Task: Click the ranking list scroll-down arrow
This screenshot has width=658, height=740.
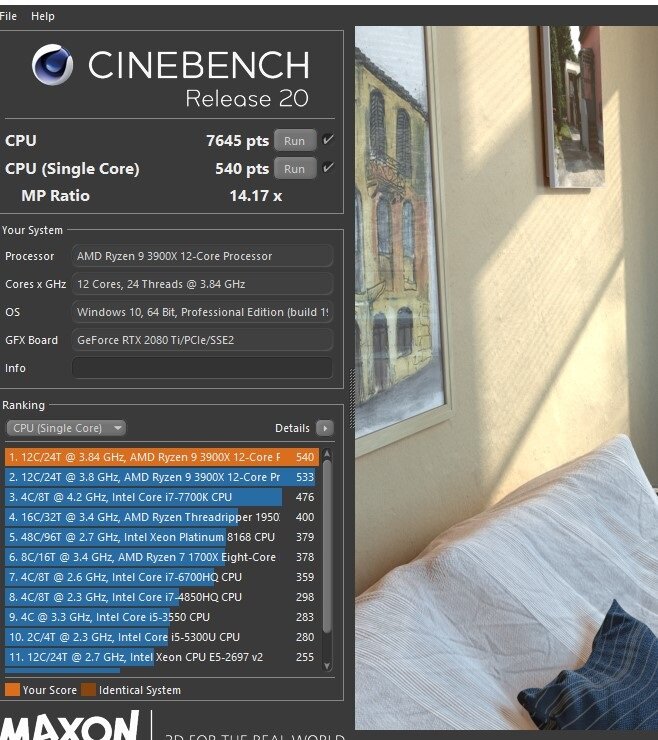Action: (x=327, y=665)
